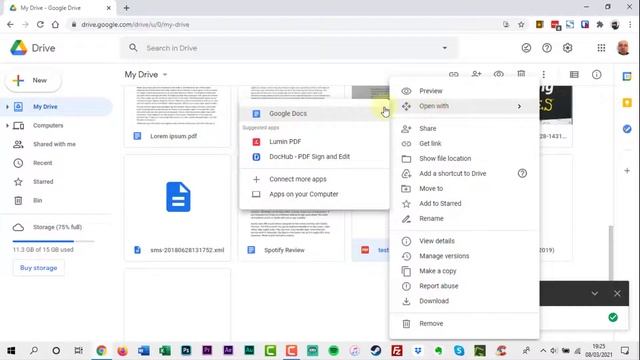Image resolution: width=640 pixels, height=360 pixels.
Task: Select Apps on your Computer
Action: click(314, 194)
